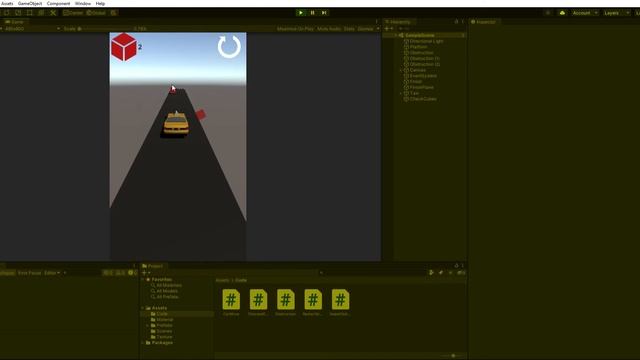Collapse the Favorites section in the Project panel
The width and height of the screenshot is (640, 360).
143,280
